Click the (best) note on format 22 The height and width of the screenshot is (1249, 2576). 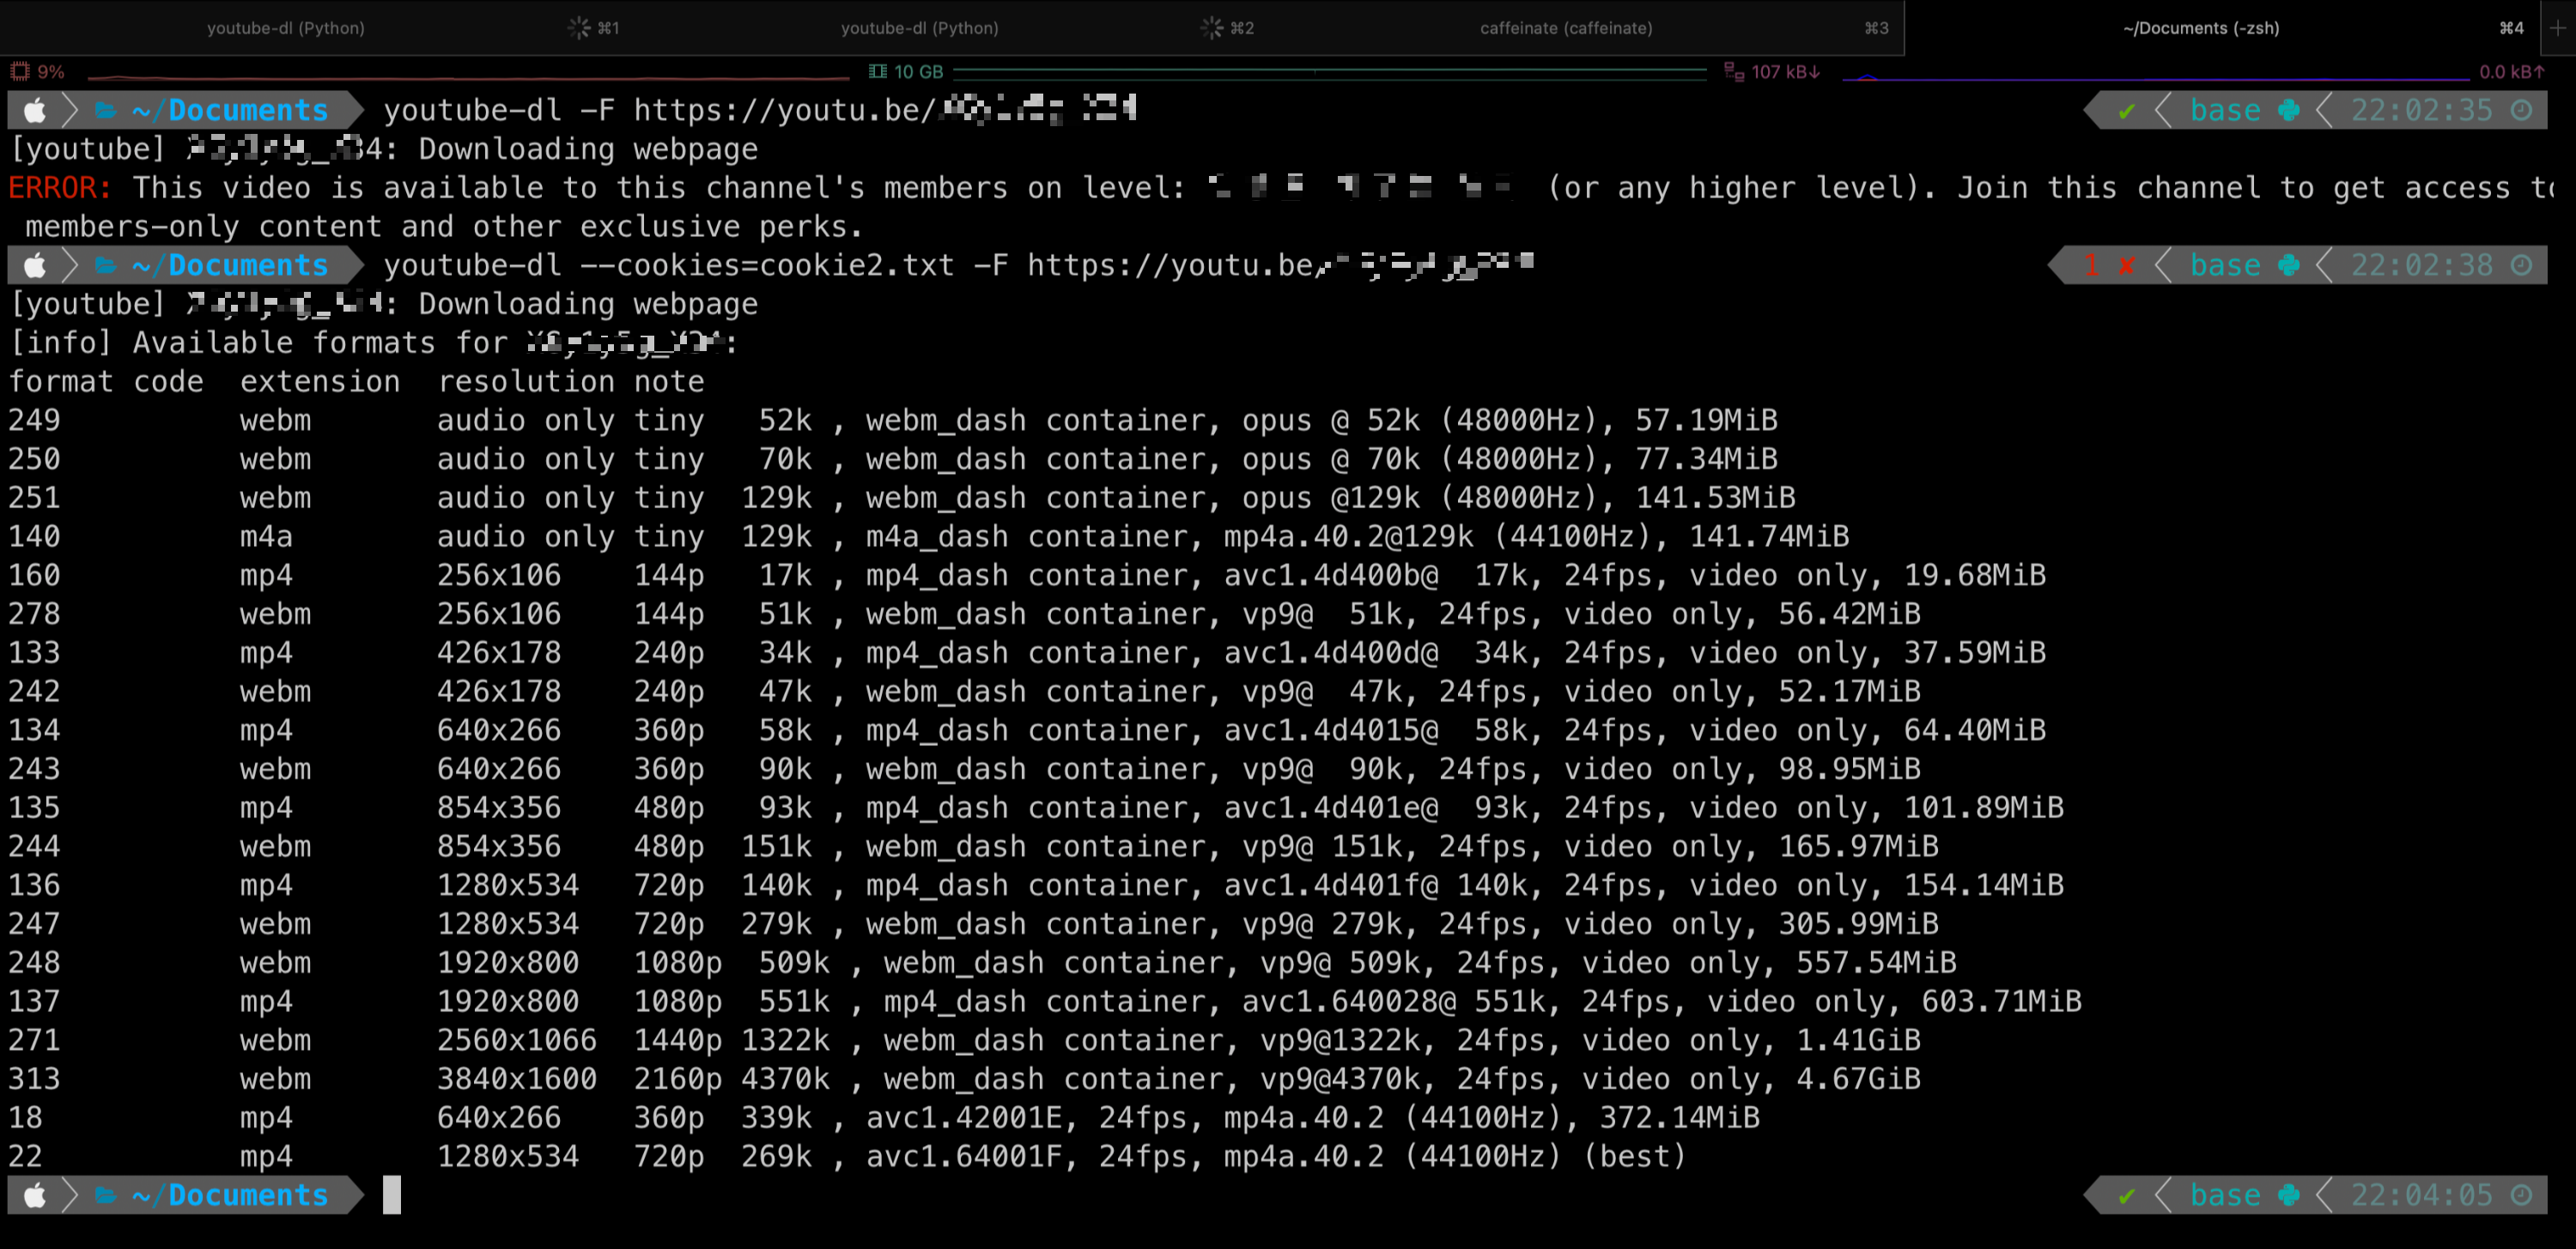1636,1157
